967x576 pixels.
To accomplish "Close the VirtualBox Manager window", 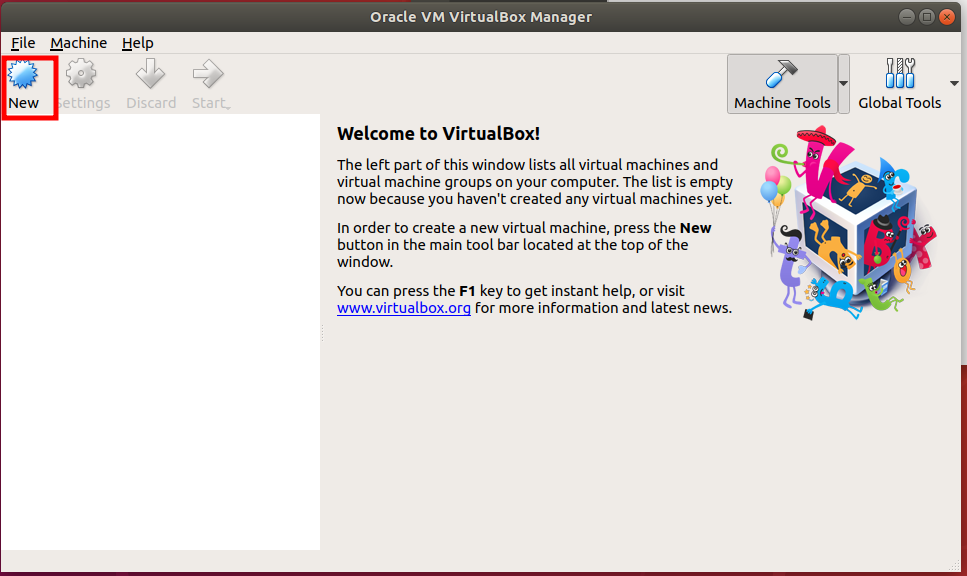I will coord(947,17).
